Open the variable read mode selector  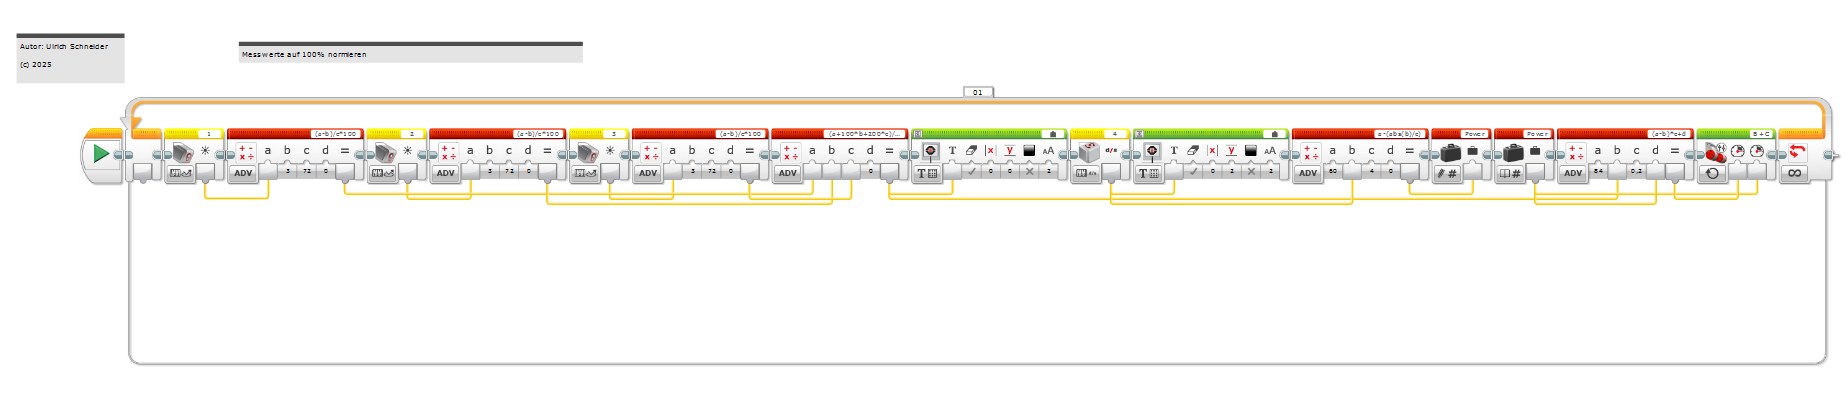click(1509, 174)
